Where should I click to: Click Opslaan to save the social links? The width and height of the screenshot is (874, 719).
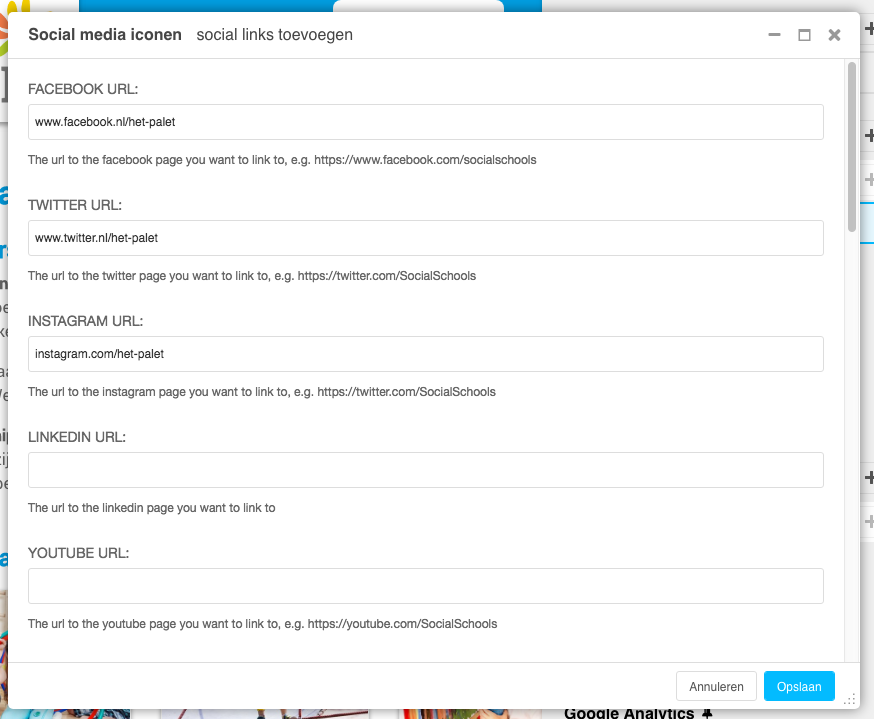799,686
